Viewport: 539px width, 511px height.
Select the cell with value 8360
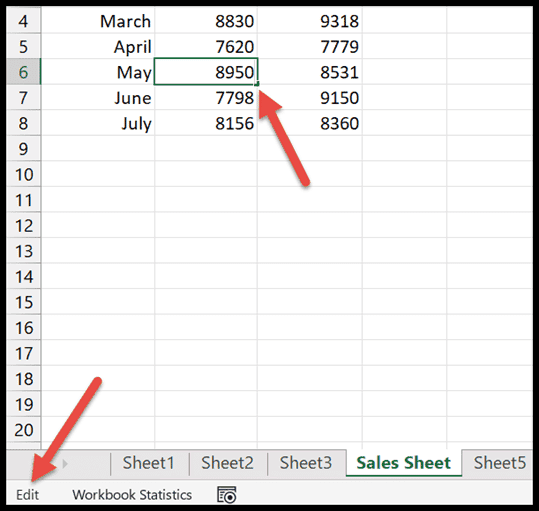coord(310,123)
